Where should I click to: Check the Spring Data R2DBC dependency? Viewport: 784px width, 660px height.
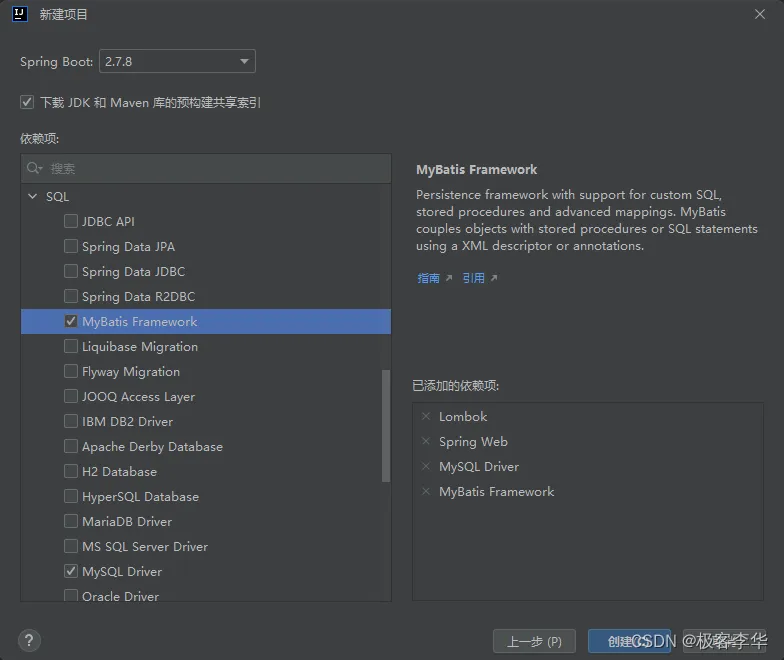[x=71, y=296]
